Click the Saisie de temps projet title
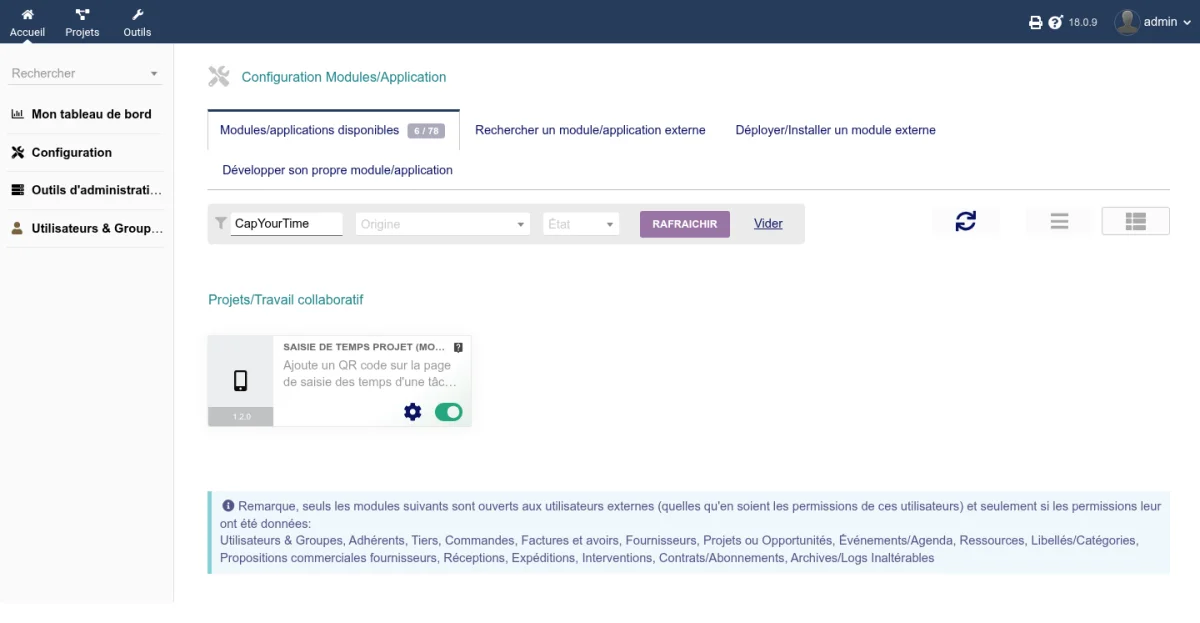Image resolution: width=1200 pixels, height=623 pixels. click(364, 347)
